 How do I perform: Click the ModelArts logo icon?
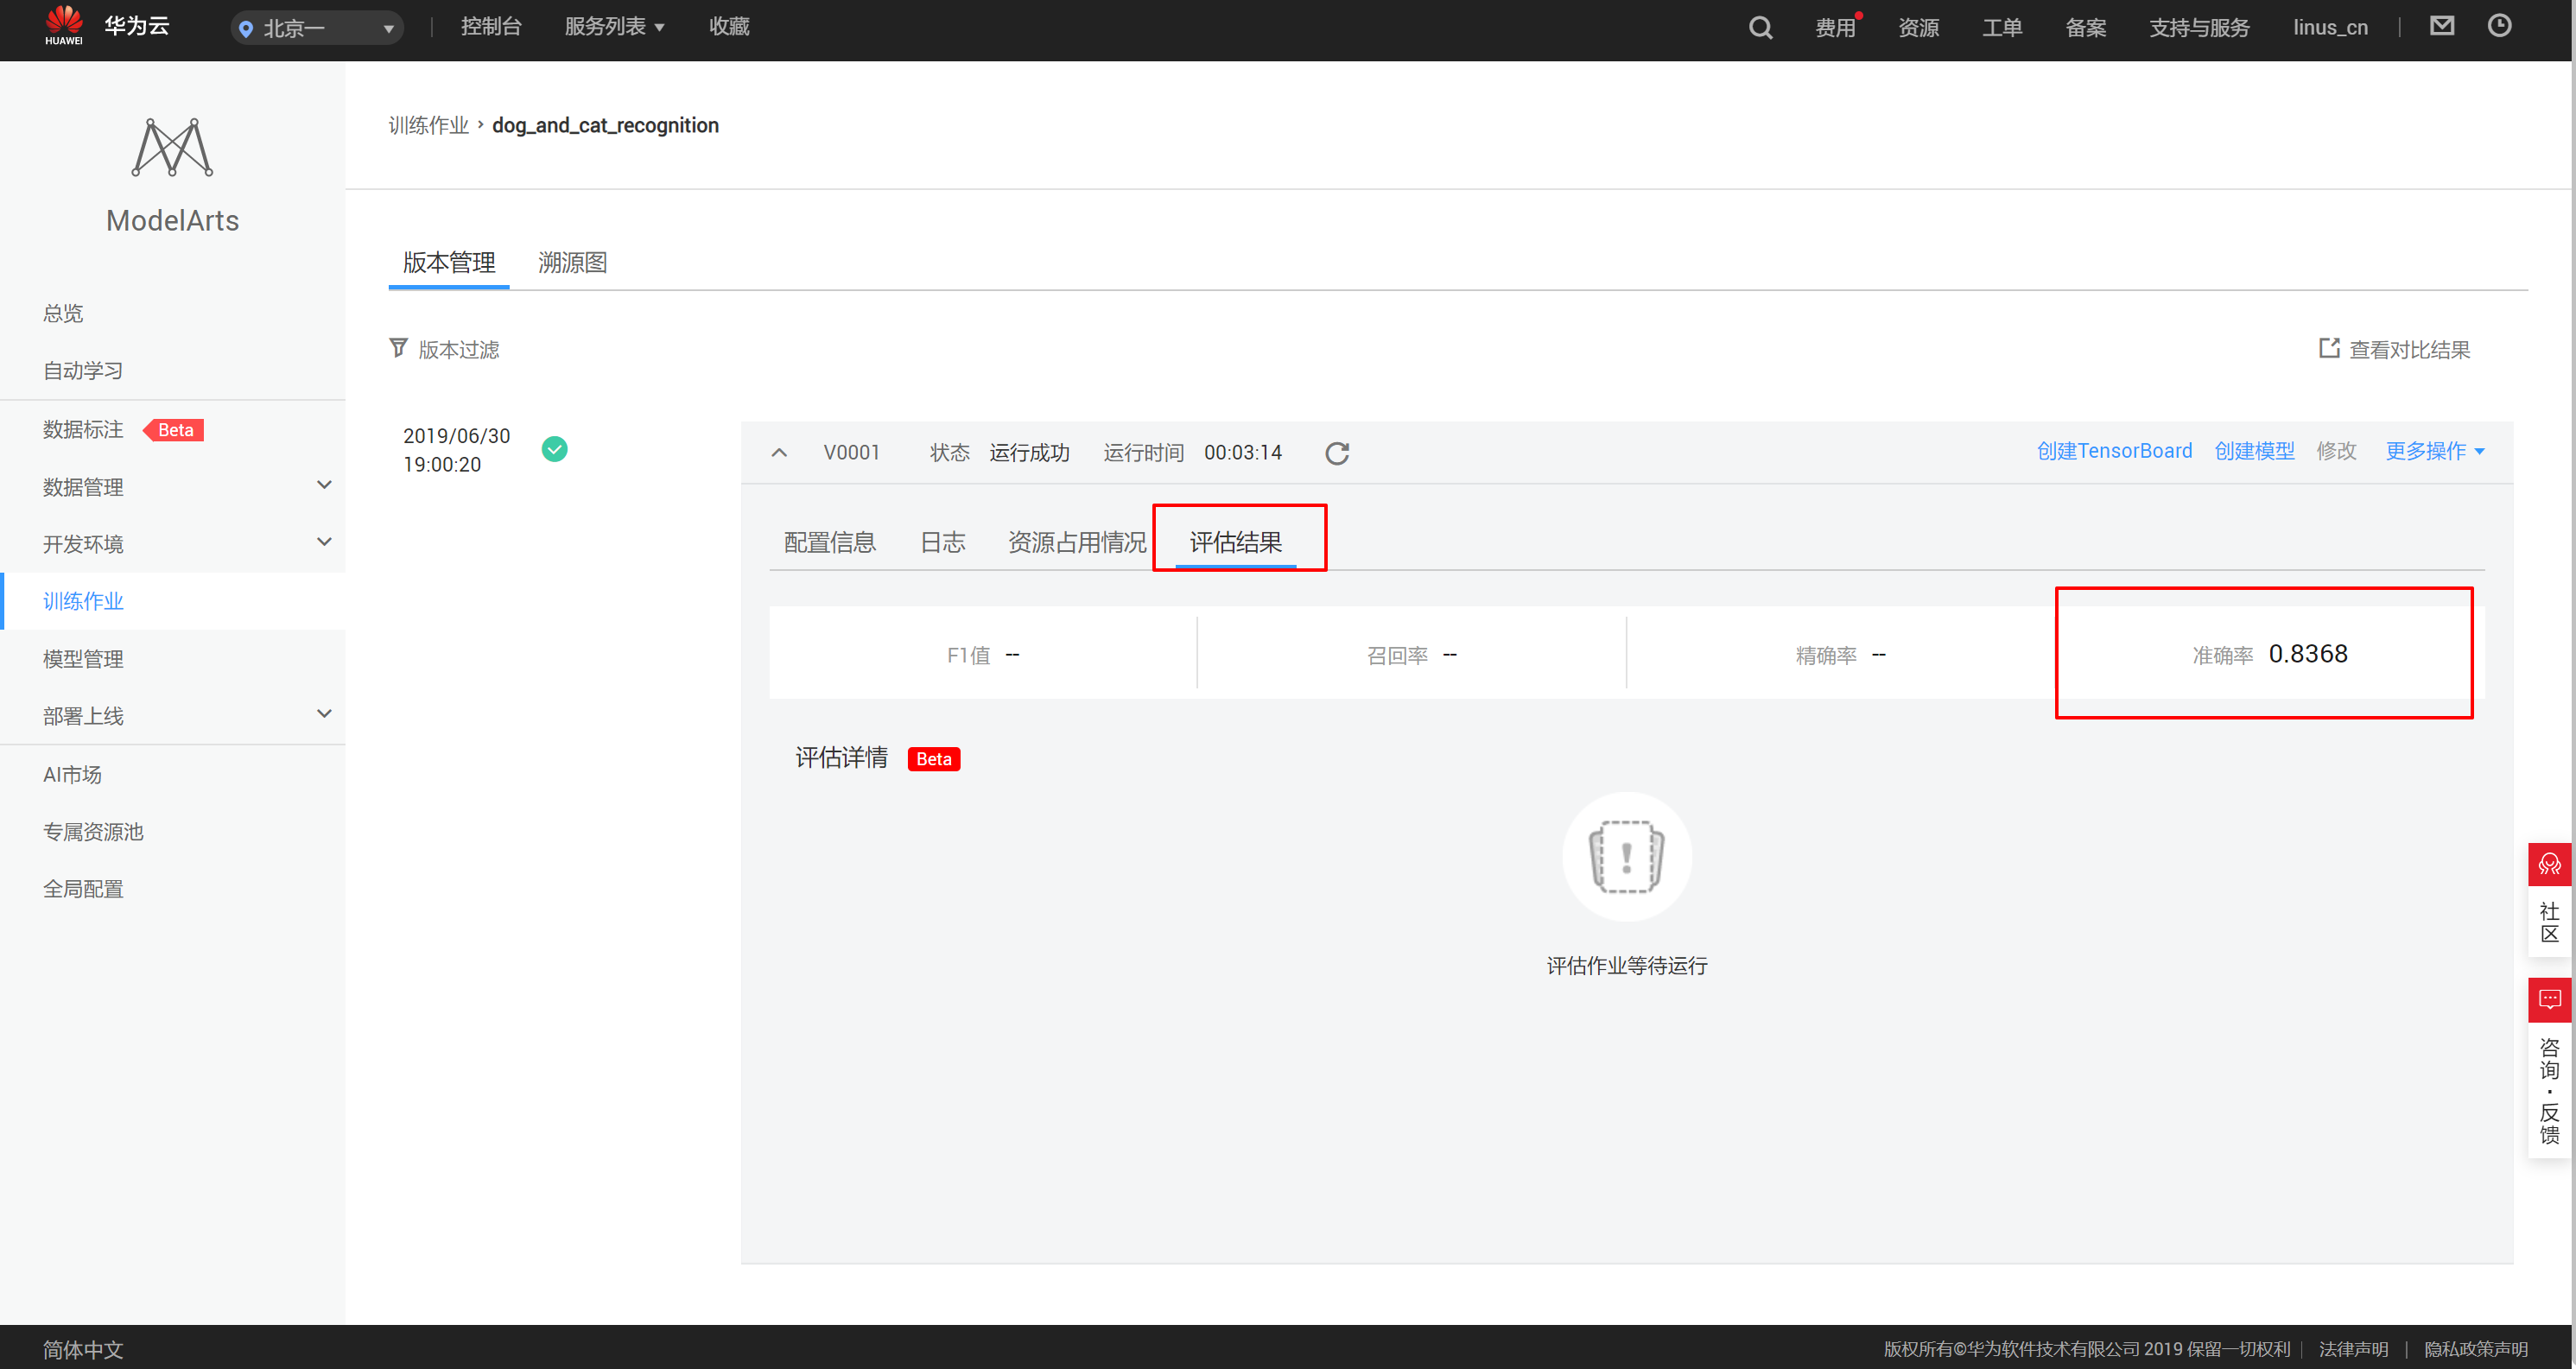click(172, 148)
